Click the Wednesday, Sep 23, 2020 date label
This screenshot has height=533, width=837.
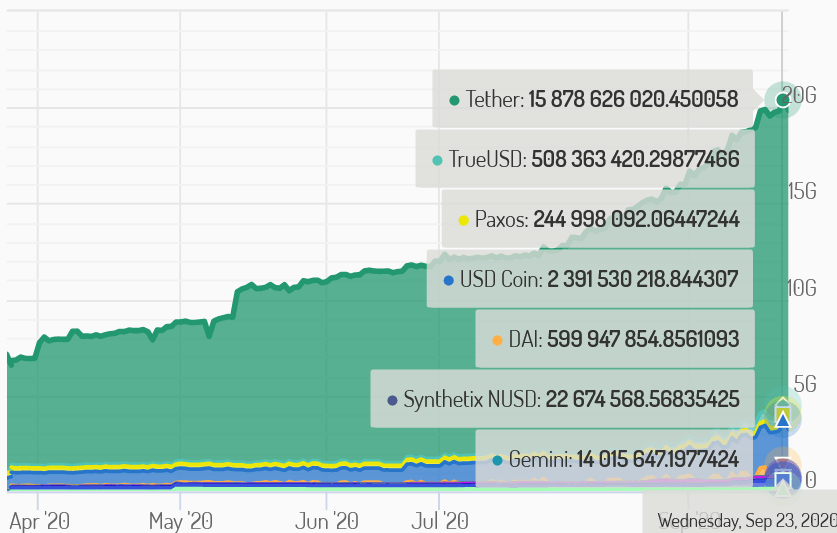pos(747,520)
